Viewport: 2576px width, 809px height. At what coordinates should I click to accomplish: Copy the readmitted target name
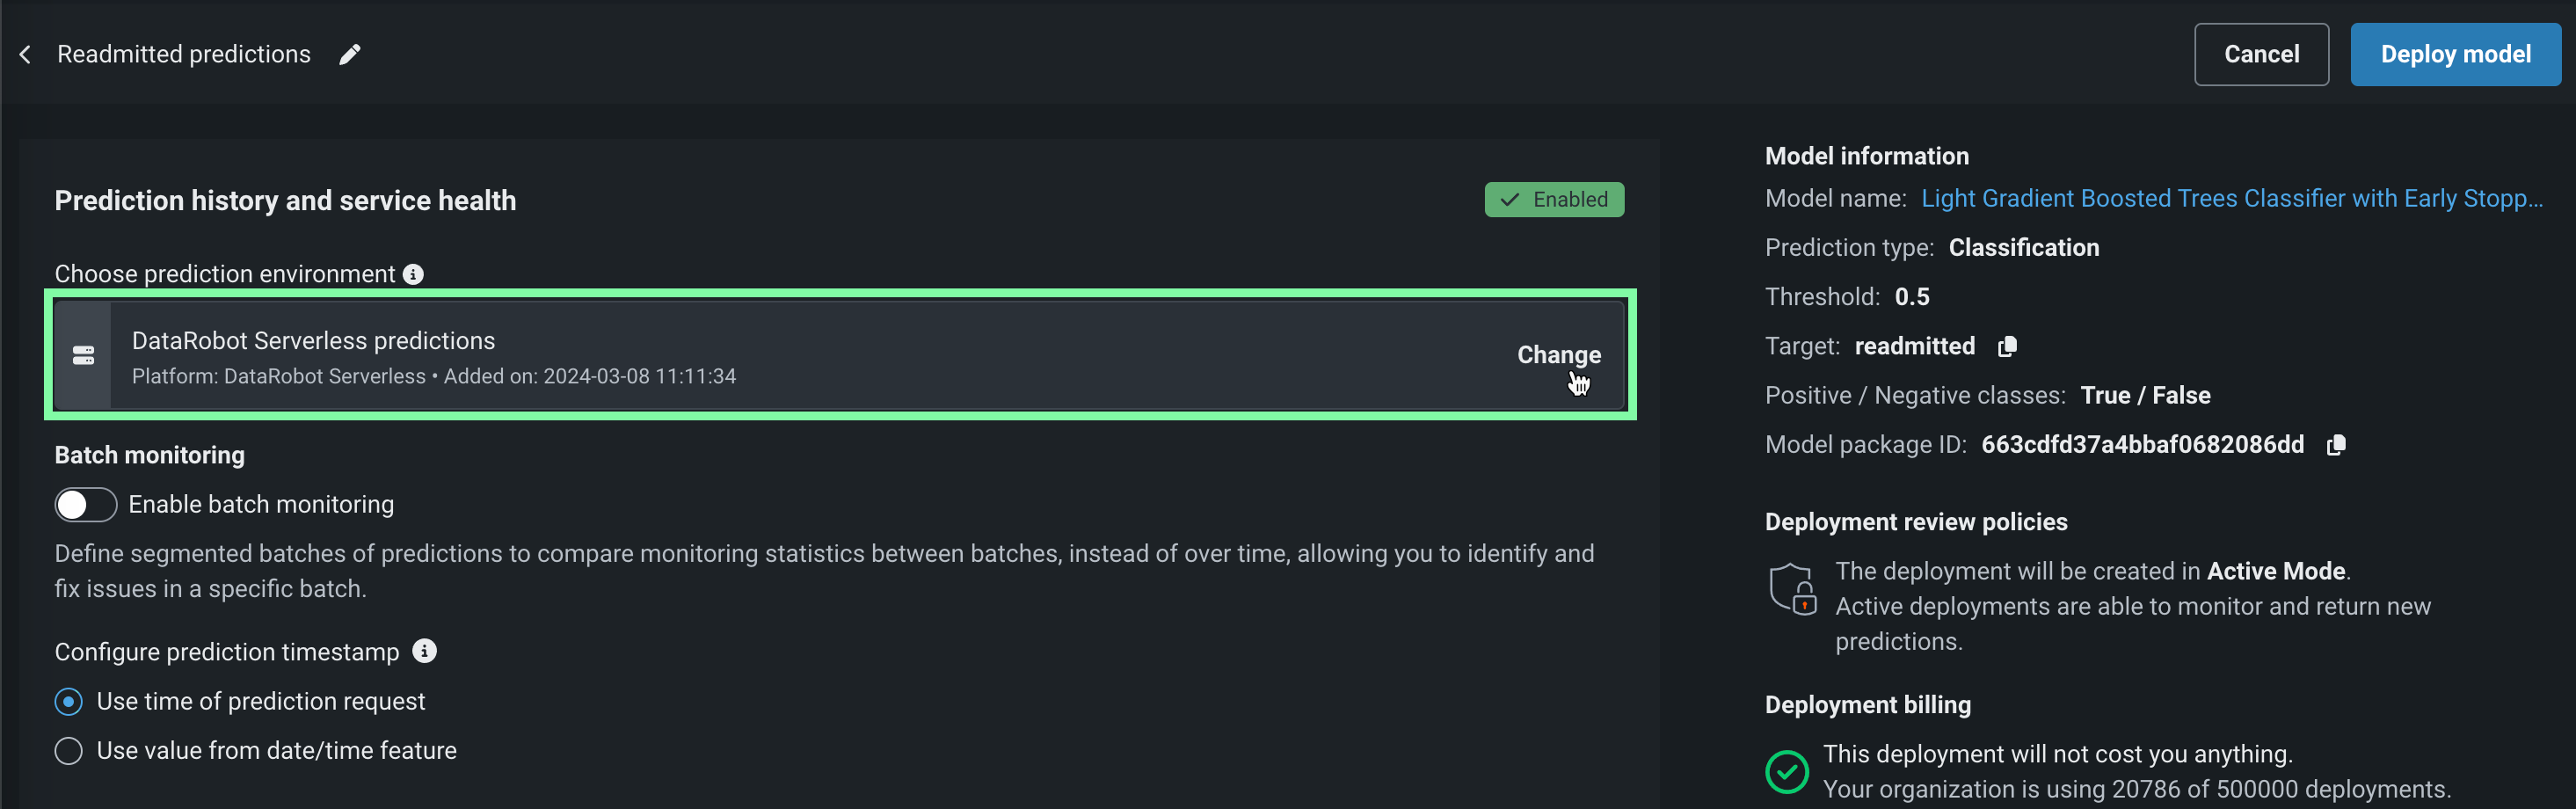click(x=2006, y=346)
